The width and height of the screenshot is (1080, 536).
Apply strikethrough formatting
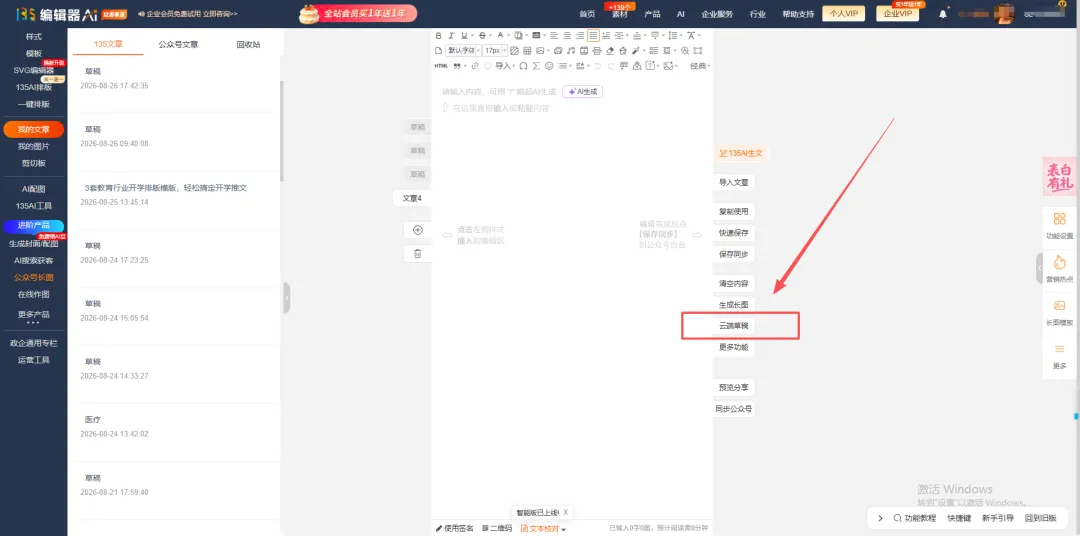[482, 36]
